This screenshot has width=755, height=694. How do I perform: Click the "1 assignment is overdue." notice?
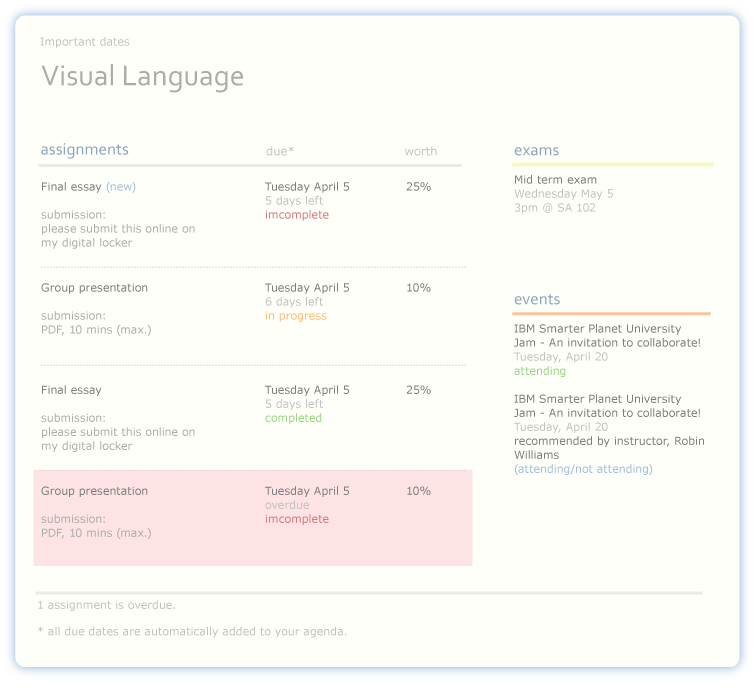pos(106,605)
